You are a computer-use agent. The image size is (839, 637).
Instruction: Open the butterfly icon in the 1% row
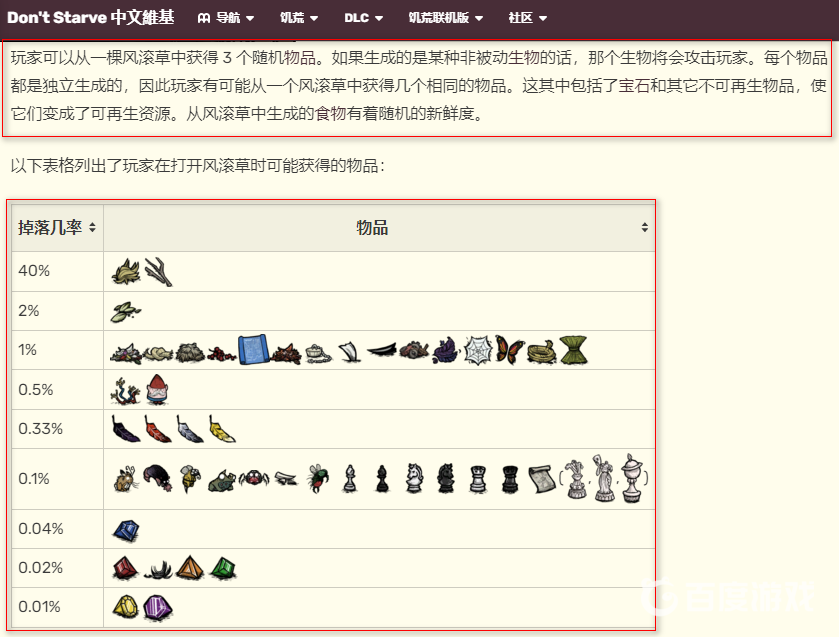tap(509, 350)
